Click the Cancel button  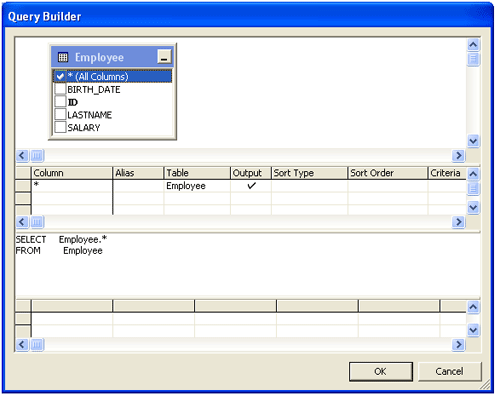click(x=449, y=371)
